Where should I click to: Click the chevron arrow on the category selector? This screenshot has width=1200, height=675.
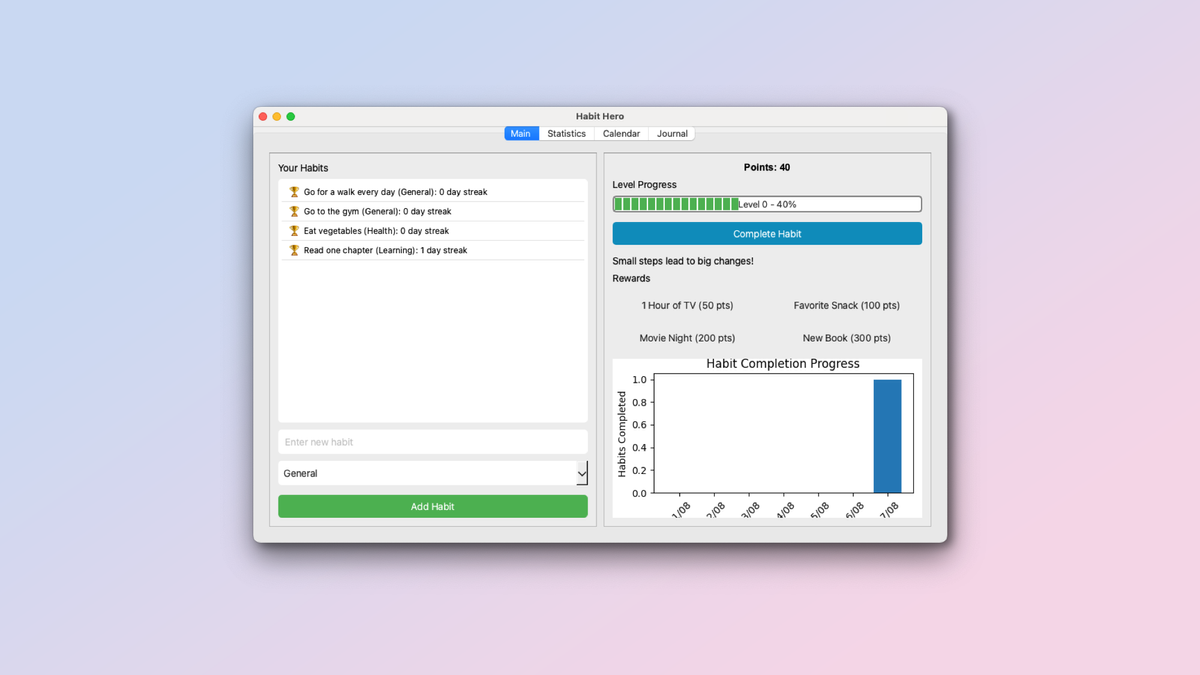pos(581,473)
